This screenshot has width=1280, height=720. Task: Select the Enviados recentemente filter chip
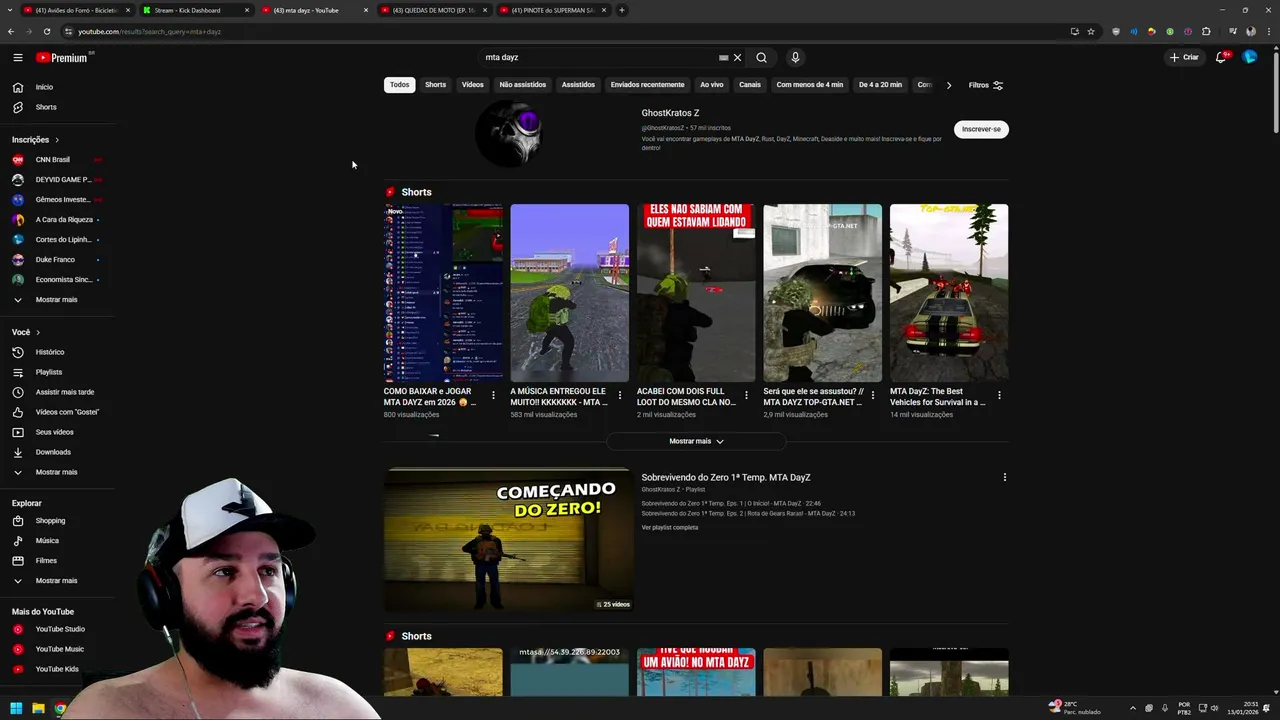coord(648,85)
